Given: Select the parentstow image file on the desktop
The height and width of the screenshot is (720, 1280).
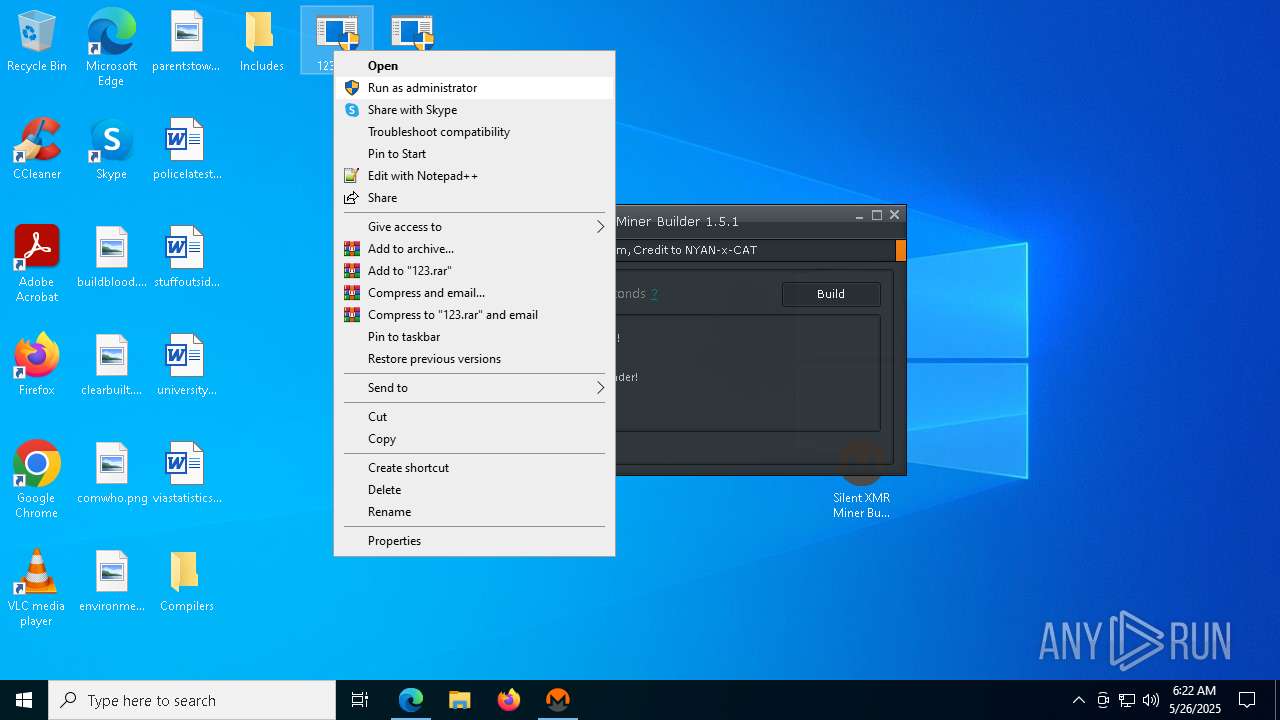Looking at the screenshot, I should (186, 42).
